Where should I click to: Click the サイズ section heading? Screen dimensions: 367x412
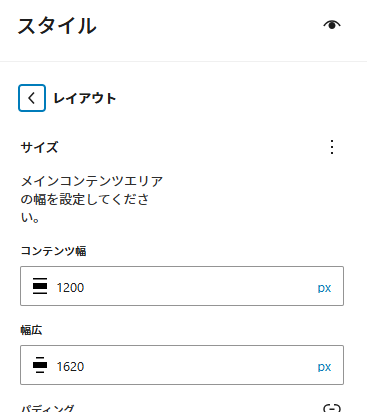[39, 147]
